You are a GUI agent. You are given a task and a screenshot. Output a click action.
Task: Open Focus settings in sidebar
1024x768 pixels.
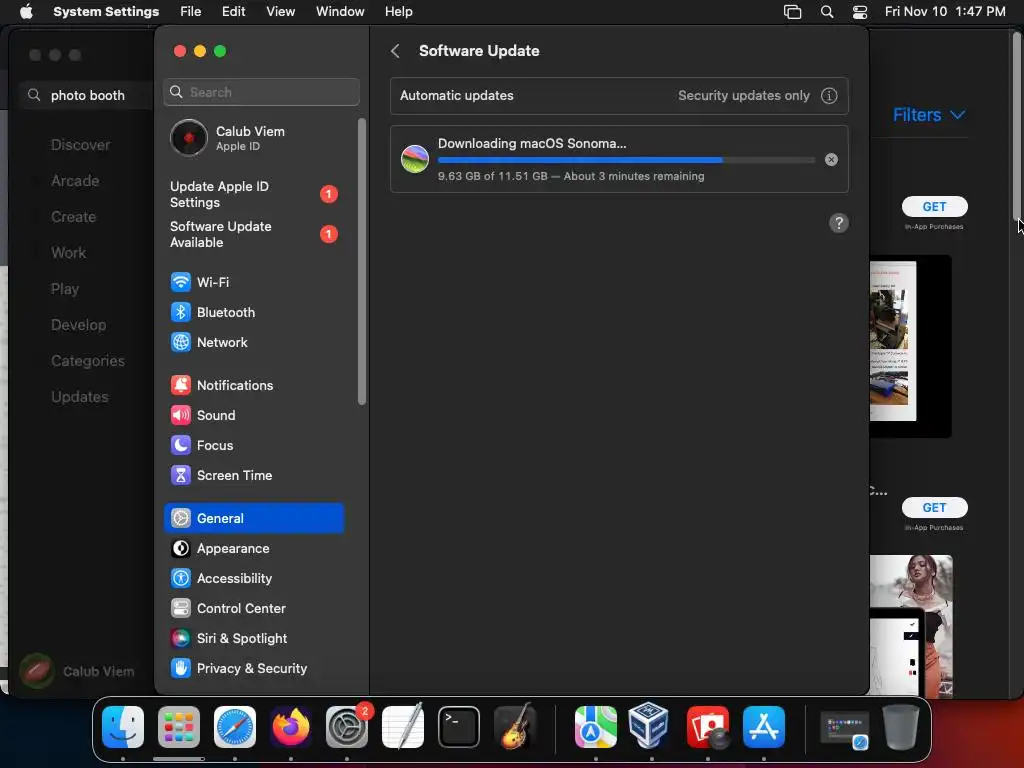point(253,445)
